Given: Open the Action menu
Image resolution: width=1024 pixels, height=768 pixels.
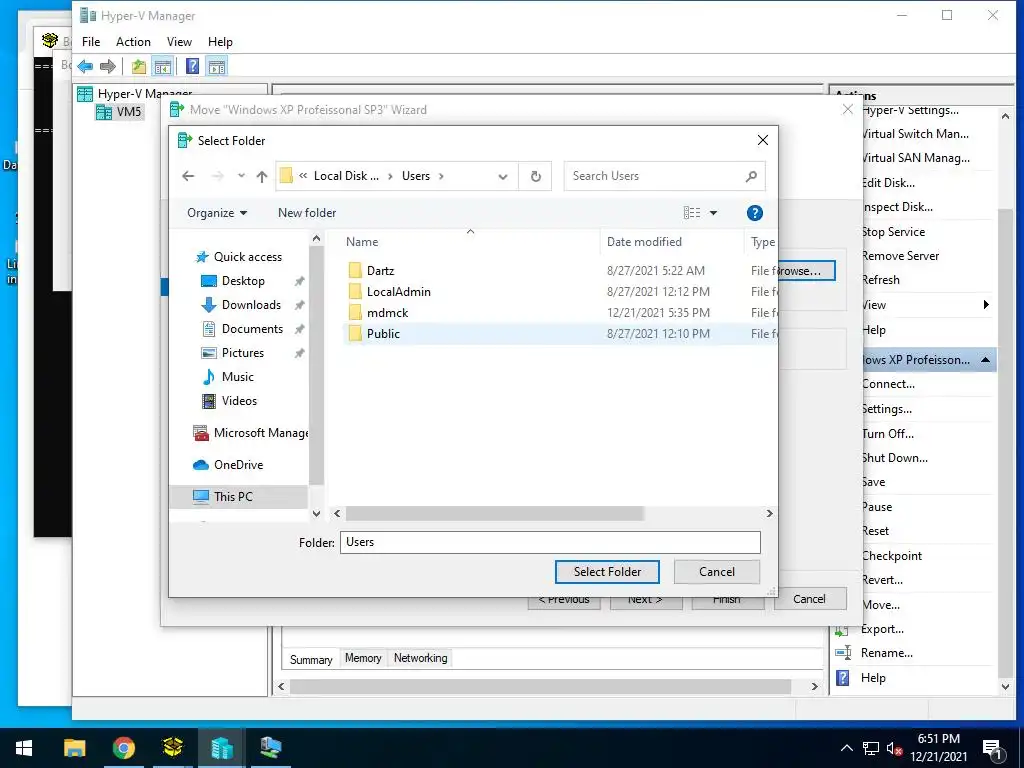Looking at the screenshot, I should pyautogui.click(x=133, y=42).
